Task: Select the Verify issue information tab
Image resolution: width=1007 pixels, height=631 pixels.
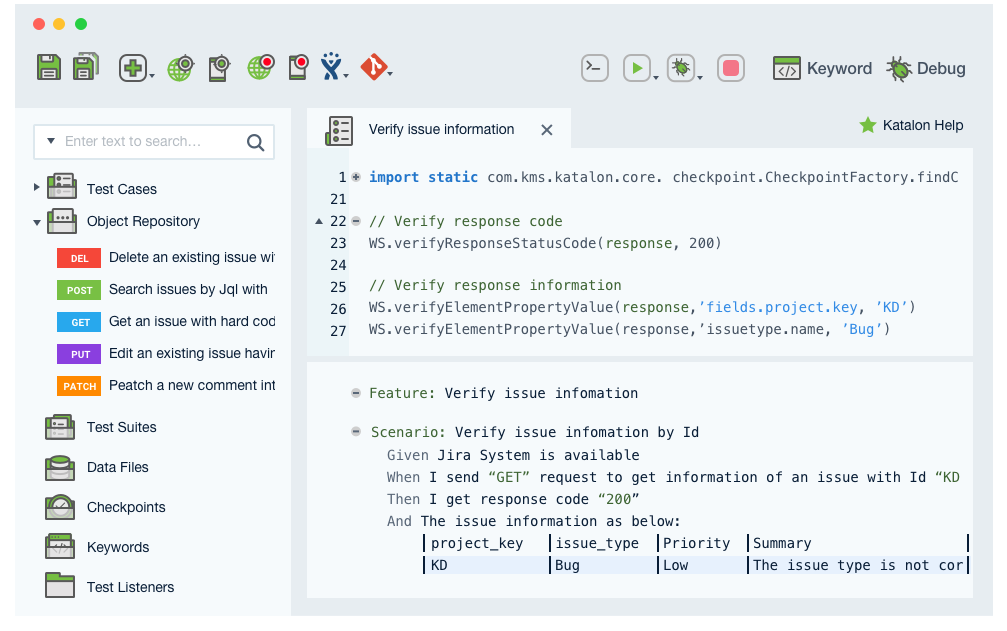Action: coord(440,129)
